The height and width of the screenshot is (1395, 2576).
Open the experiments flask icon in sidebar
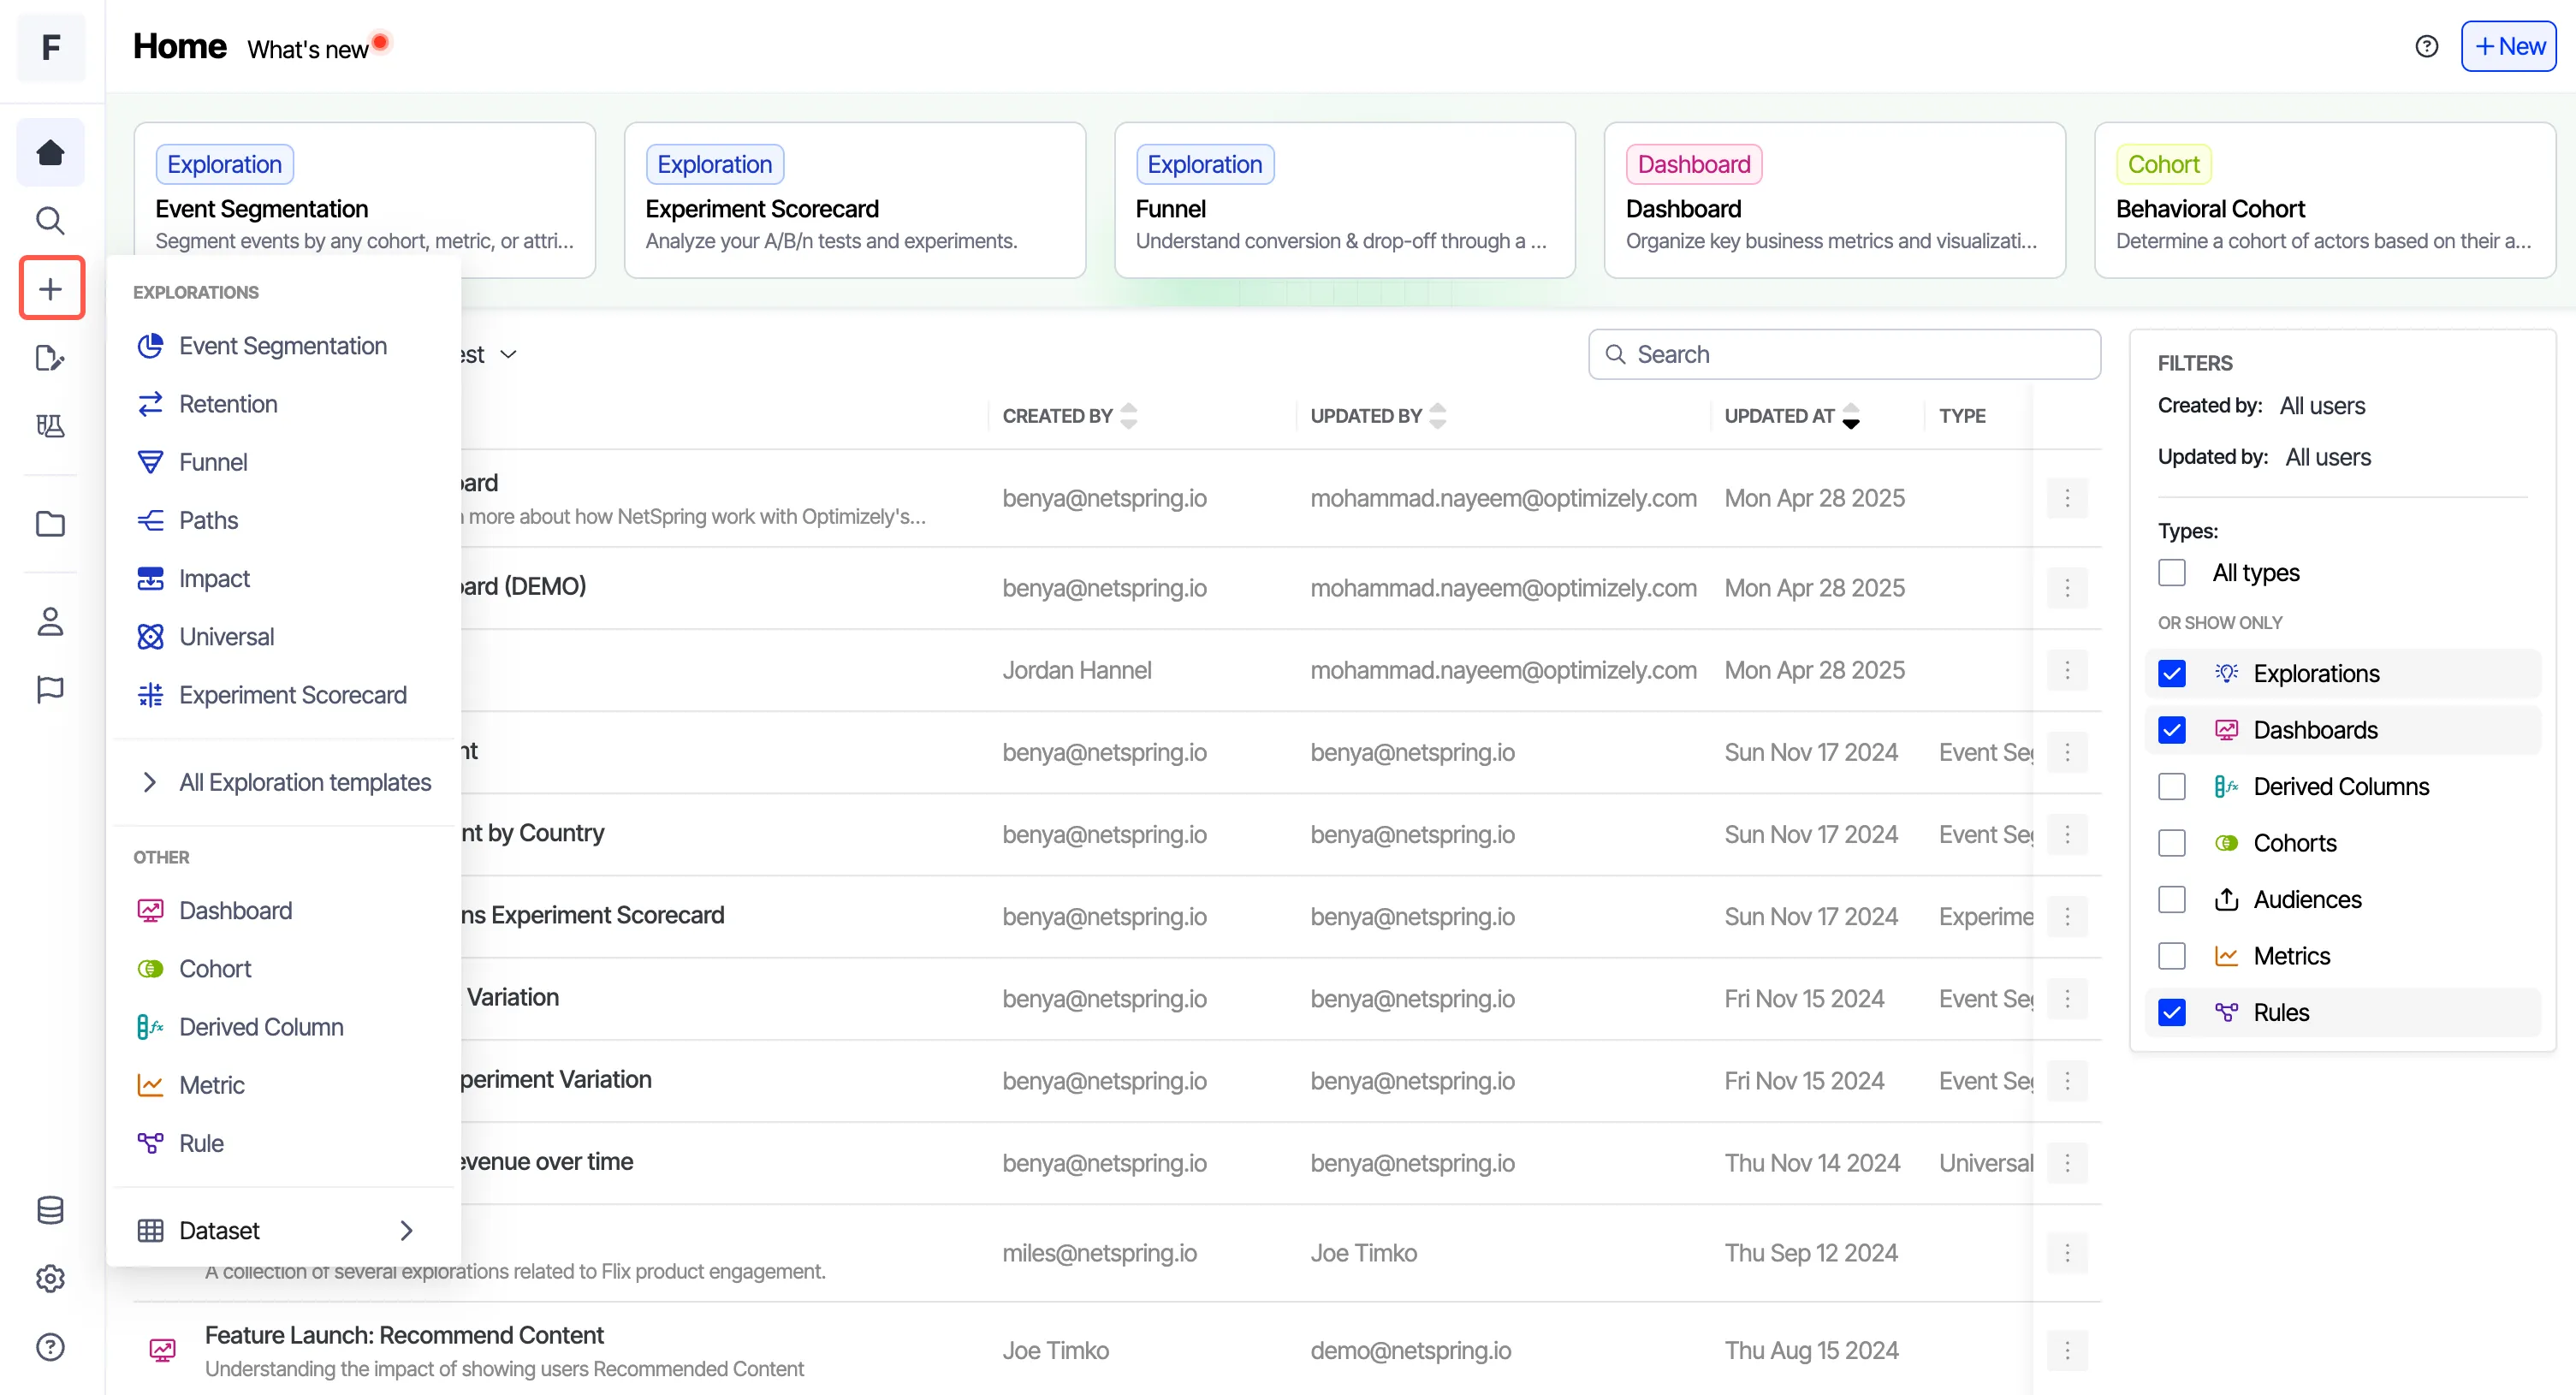coord(50,425)
